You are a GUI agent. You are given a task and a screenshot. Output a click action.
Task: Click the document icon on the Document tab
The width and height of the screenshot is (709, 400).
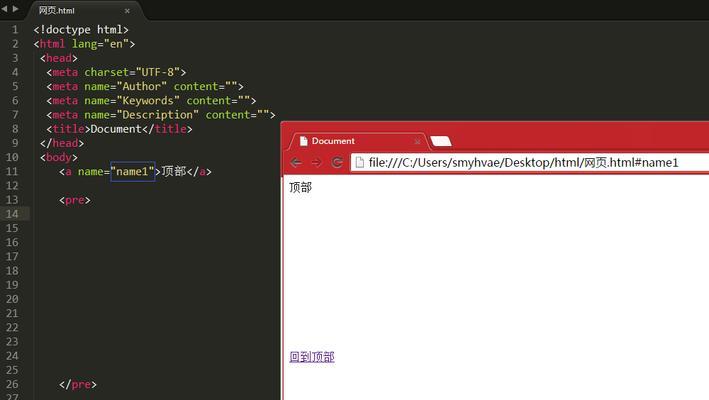304,141
